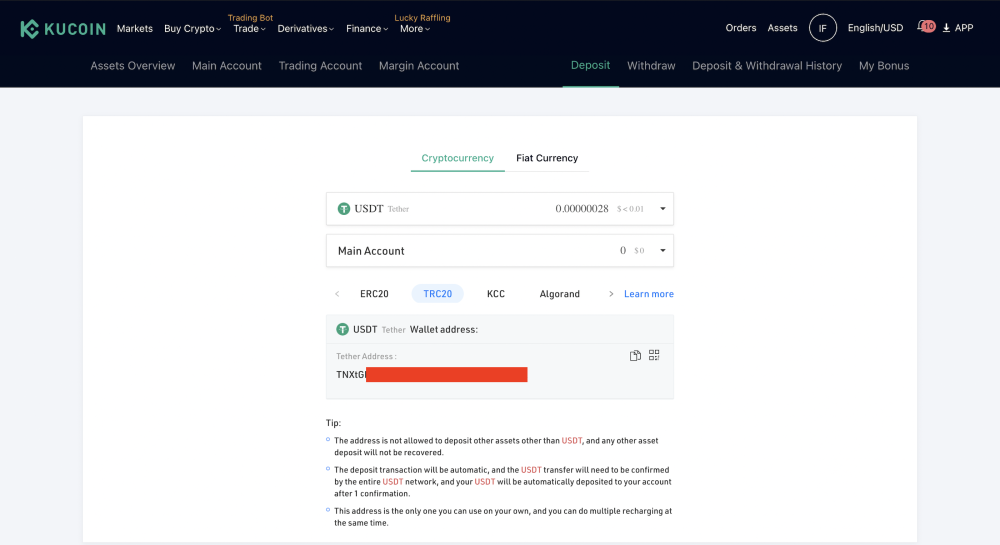Show next network options arrow
This screenshot has width=1000, height=545.
611,294
